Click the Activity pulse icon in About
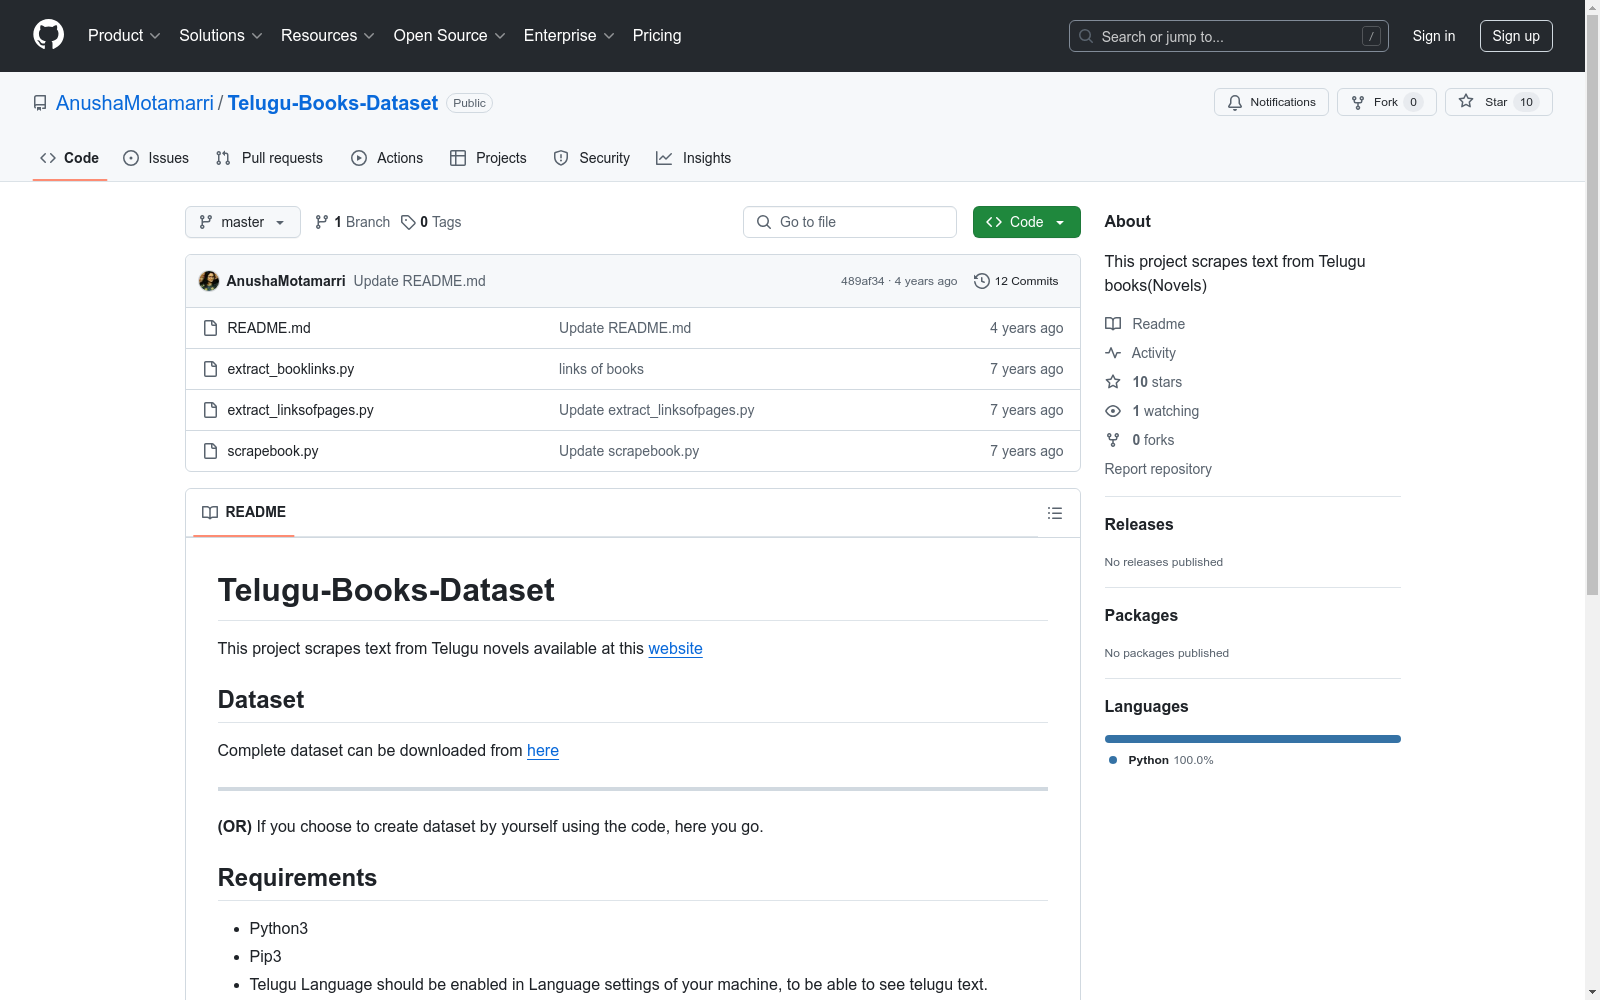Screen dimensions: 1600x1000 coord(1113,353)
